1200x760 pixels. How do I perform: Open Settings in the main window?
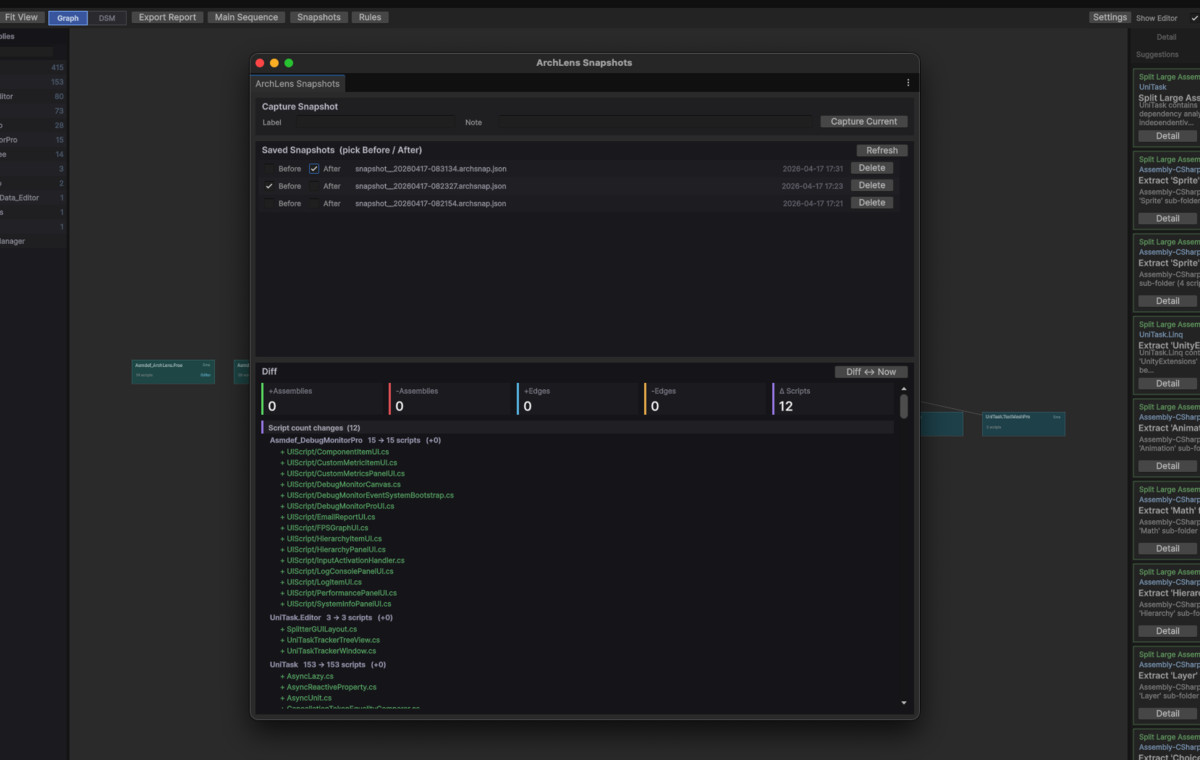(1110, 17)
